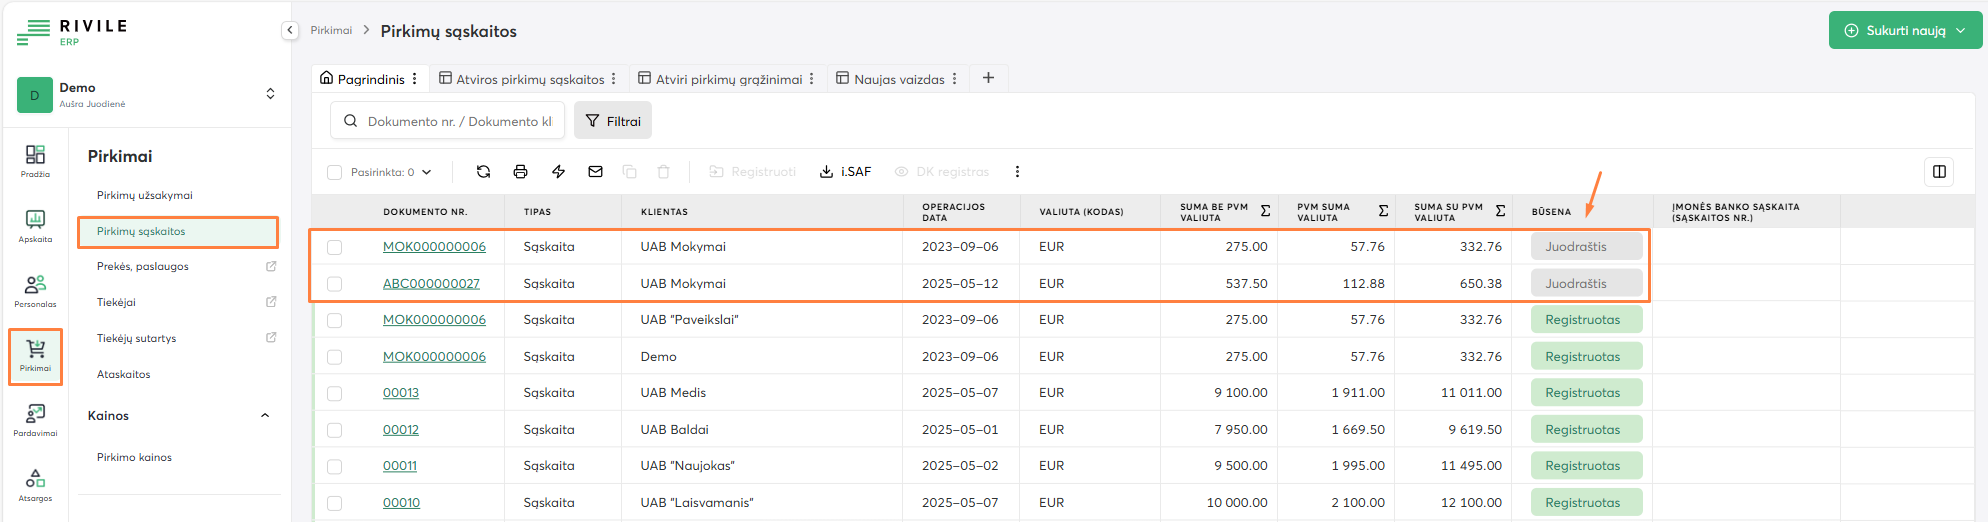1988x522 pixels.
Task: Toggle the select-all Pasirinkta checkbox
Action: pyautogui.click(x=335, y=172)
